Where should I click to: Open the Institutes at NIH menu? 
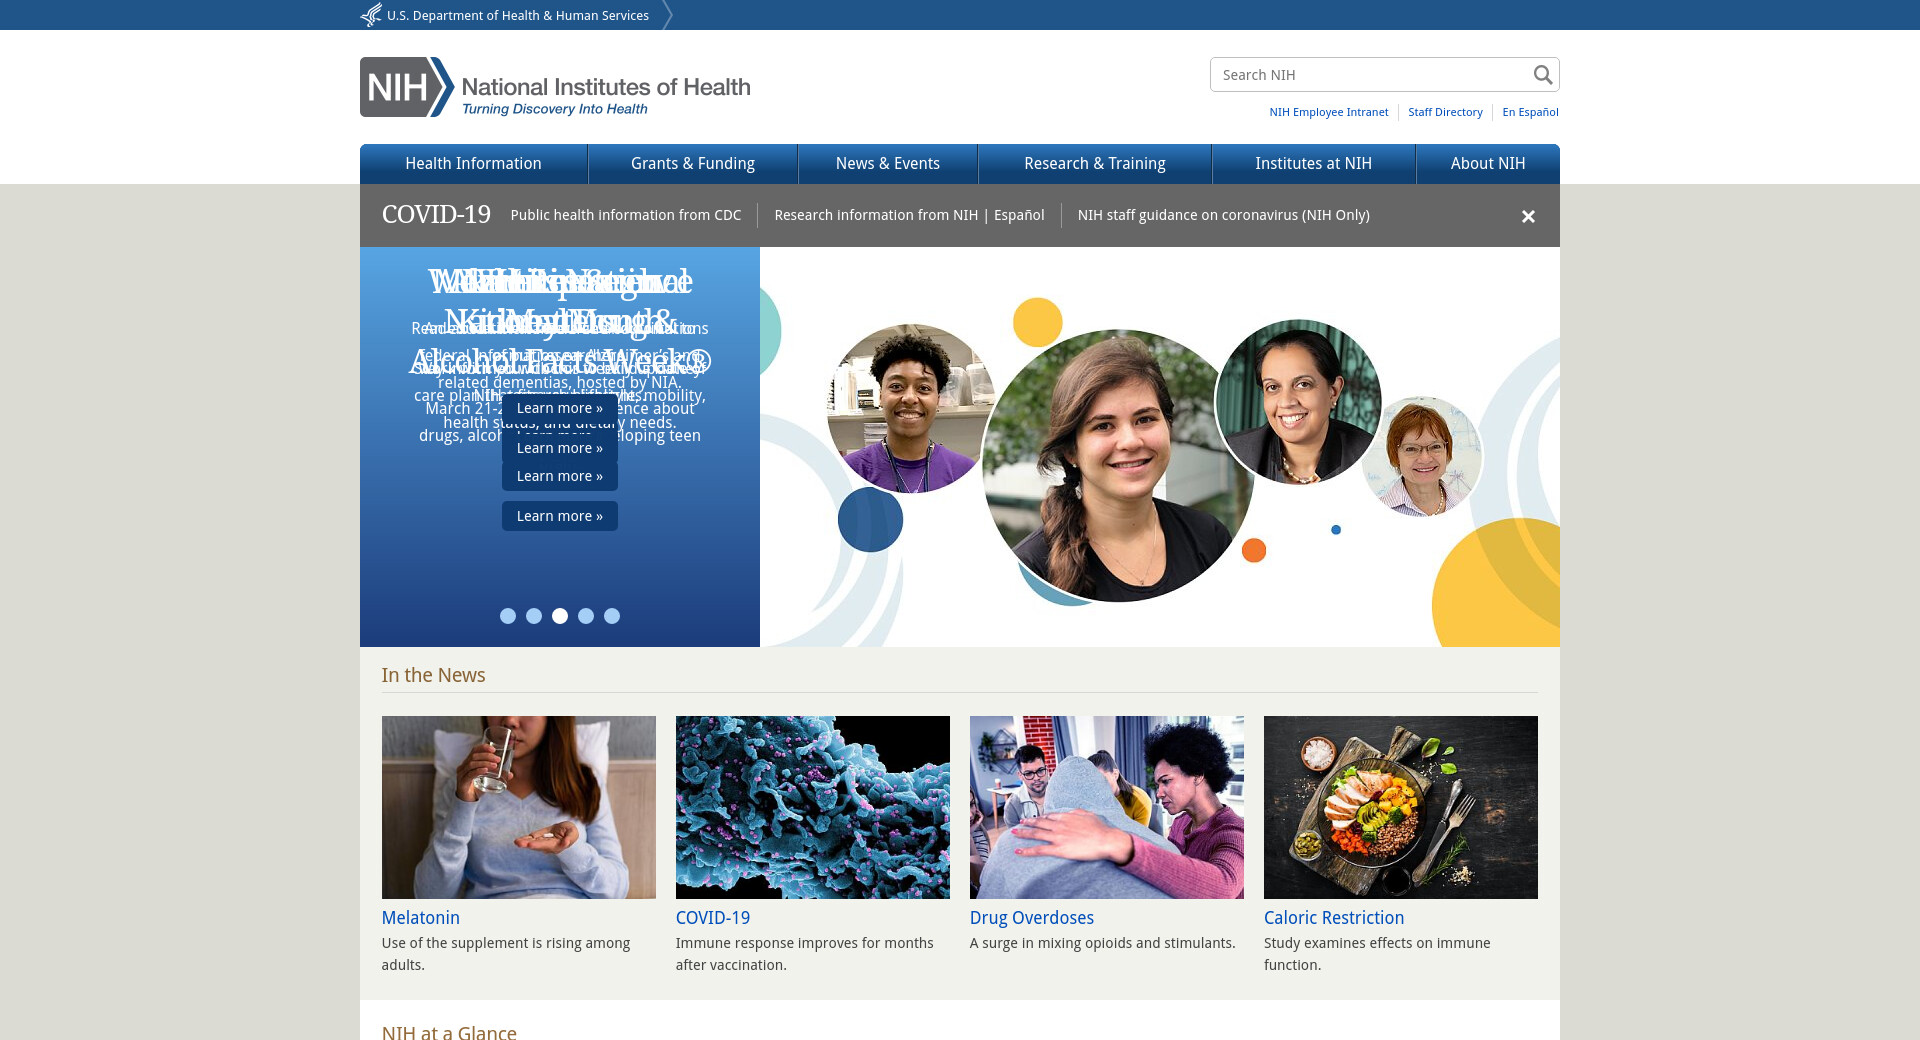(1314, 164)
